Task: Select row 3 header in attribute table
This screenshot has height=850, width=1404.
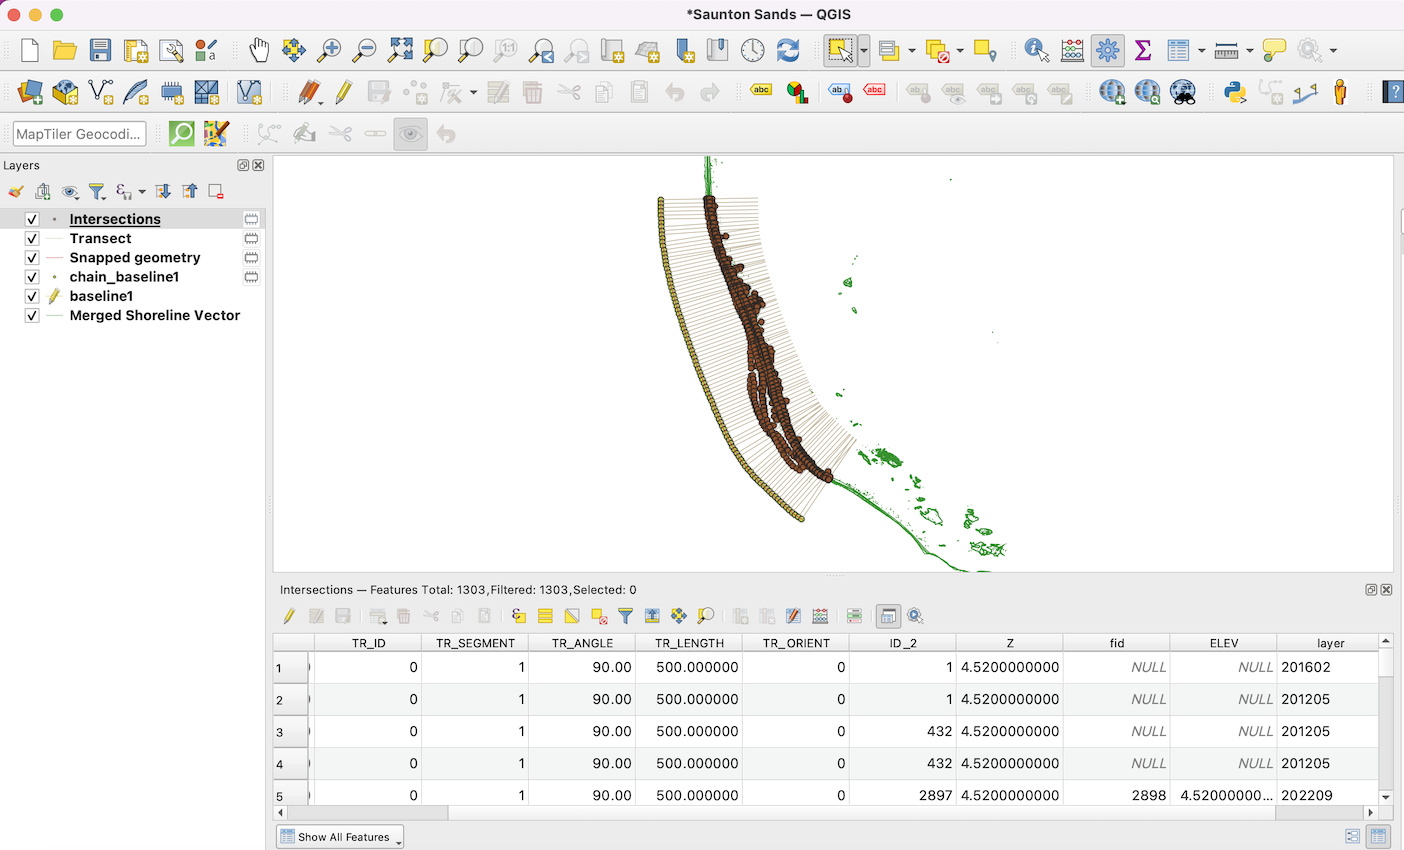Action: (280, 732)
